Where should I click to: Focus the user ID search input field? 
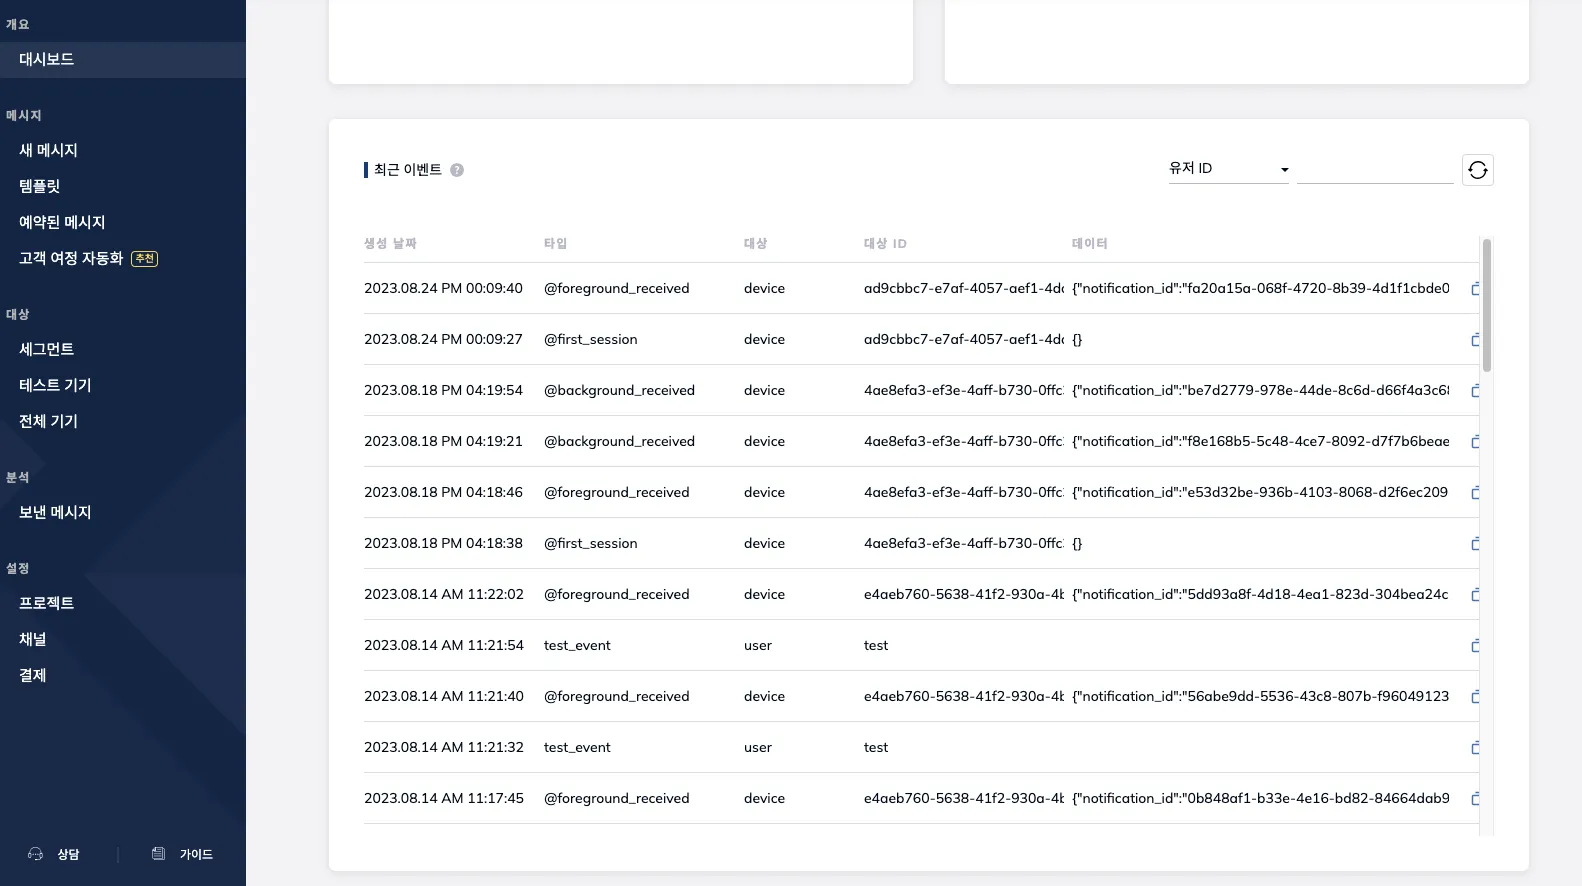[x=1375, y=169]
